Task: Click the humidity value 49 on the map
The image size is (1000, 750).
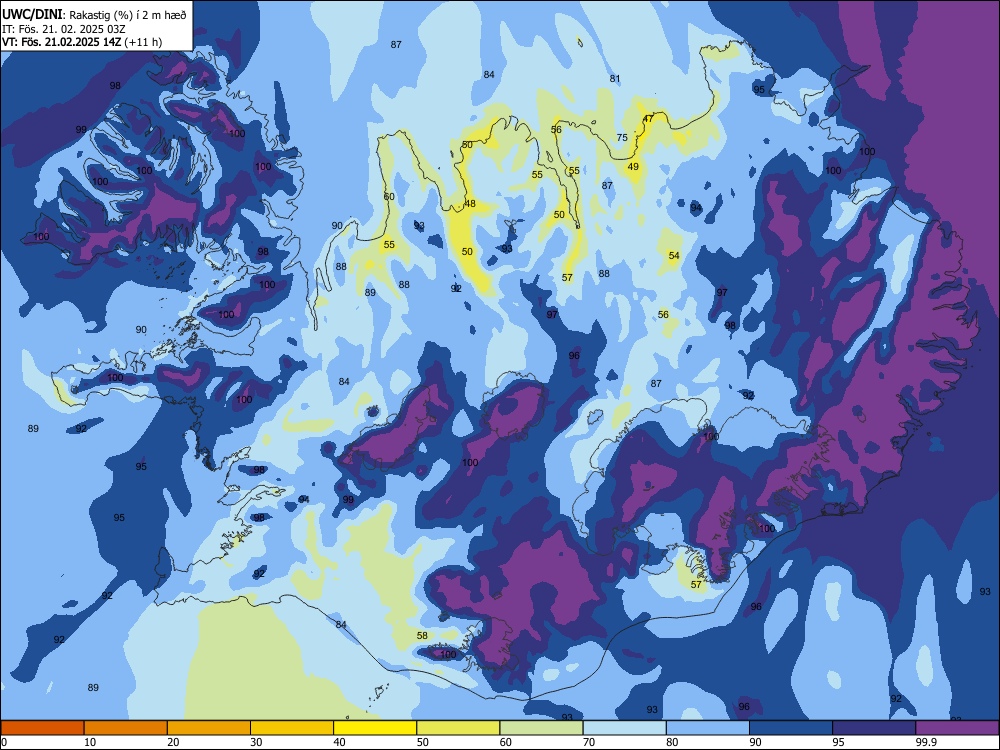Action: click(x=633, y=166)
